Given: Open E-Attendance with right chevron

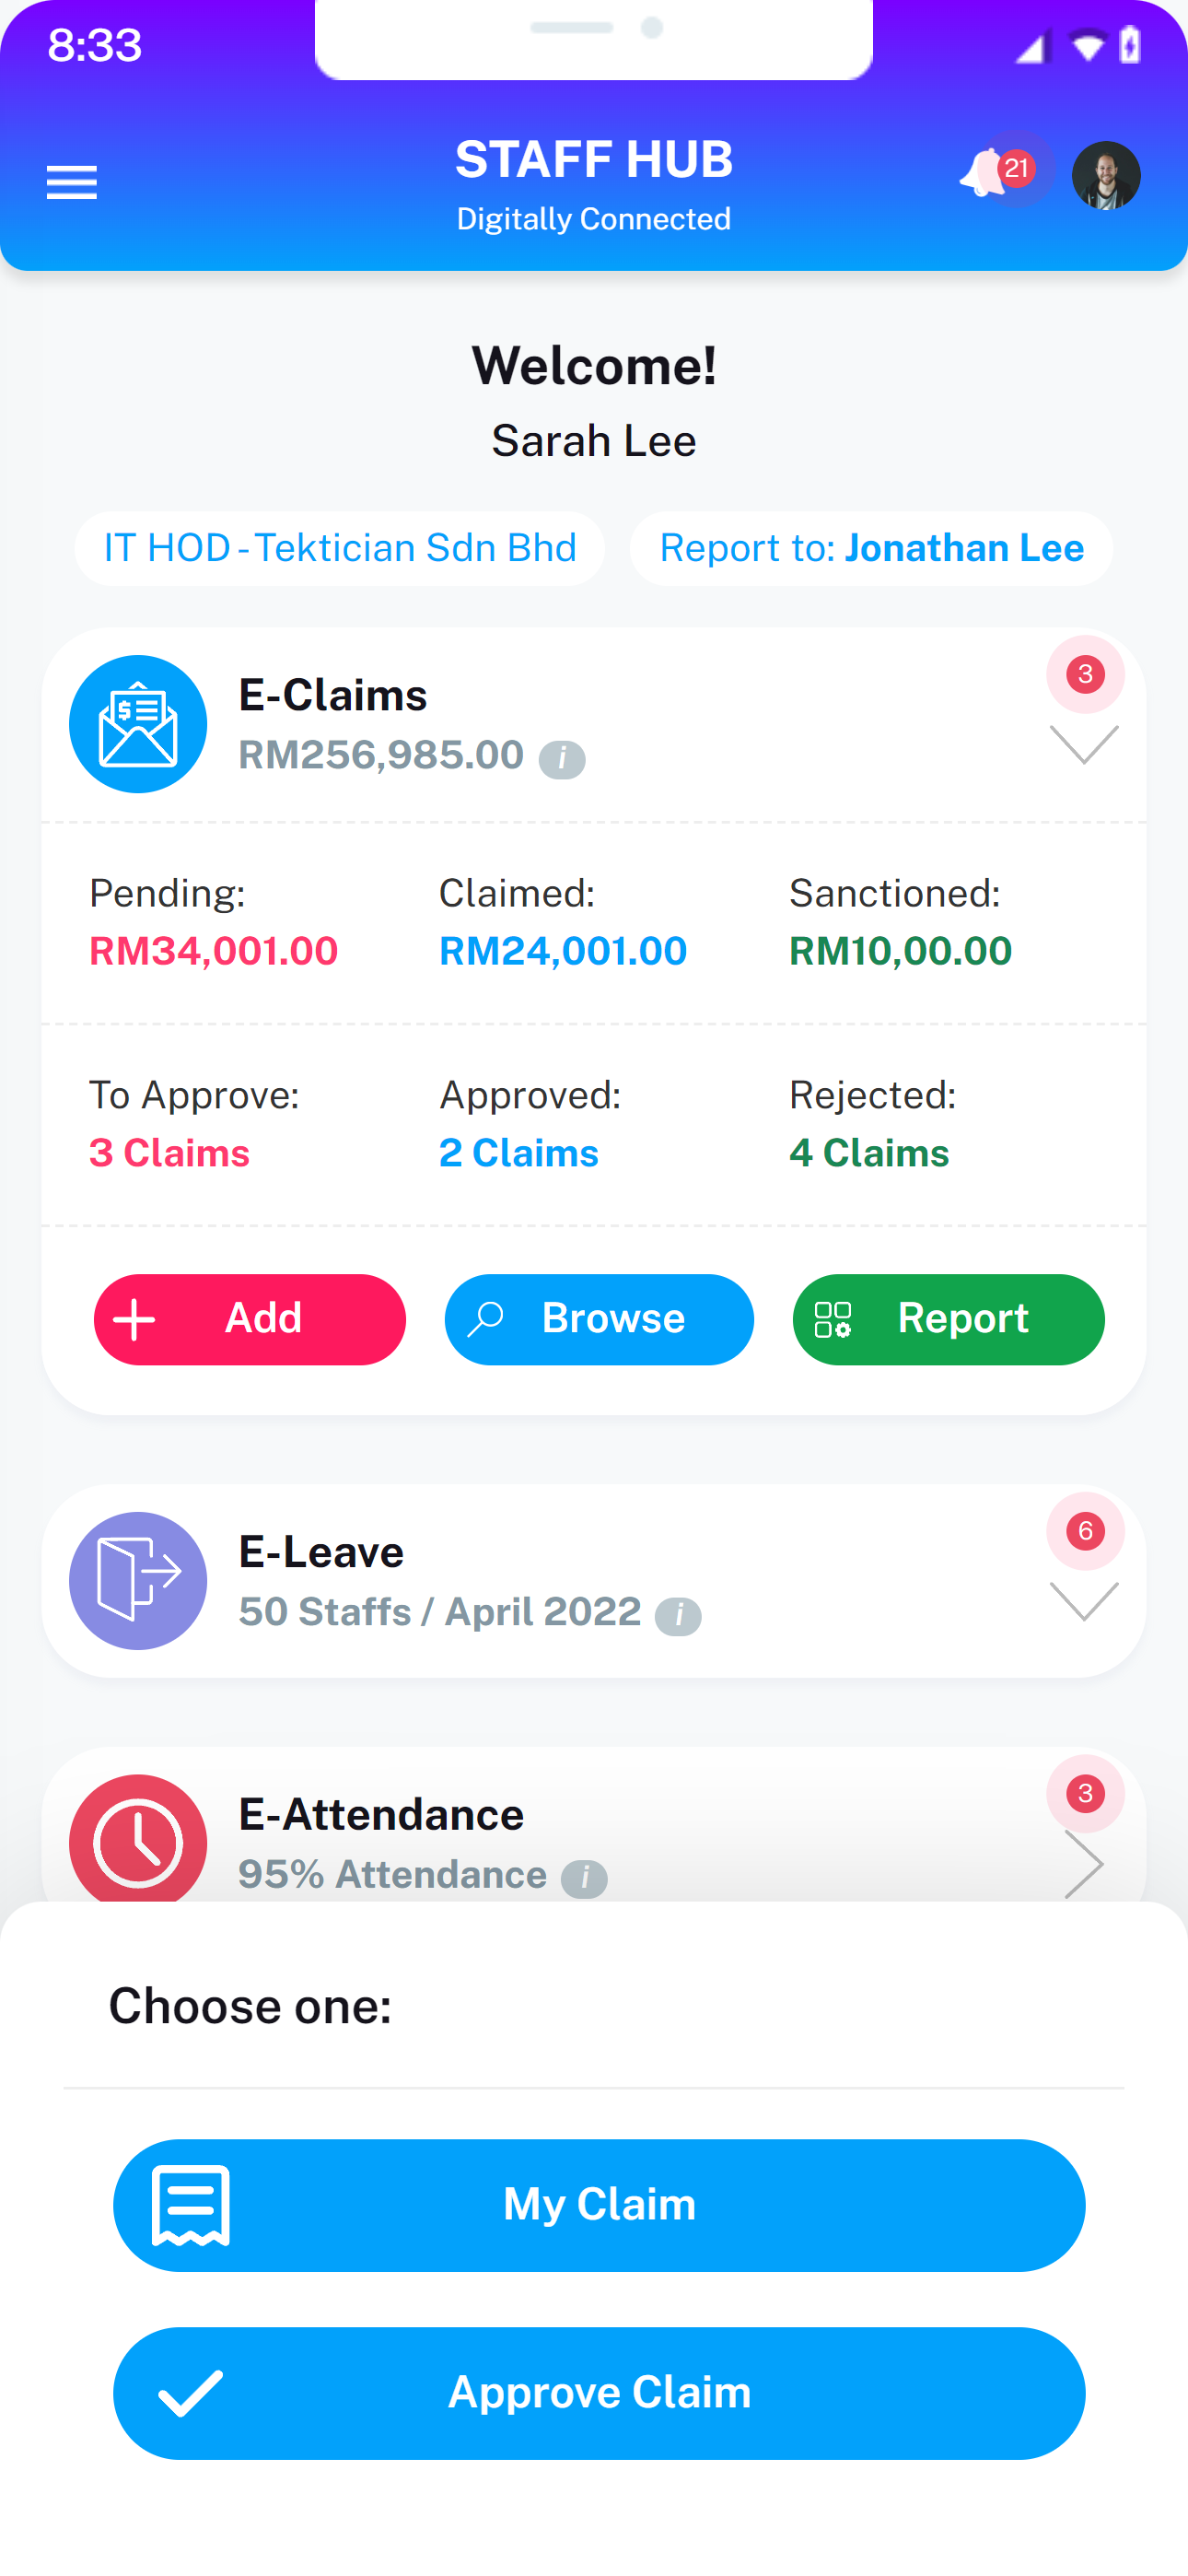Looking at the screenshot, I should [x=1084, y=1864].
